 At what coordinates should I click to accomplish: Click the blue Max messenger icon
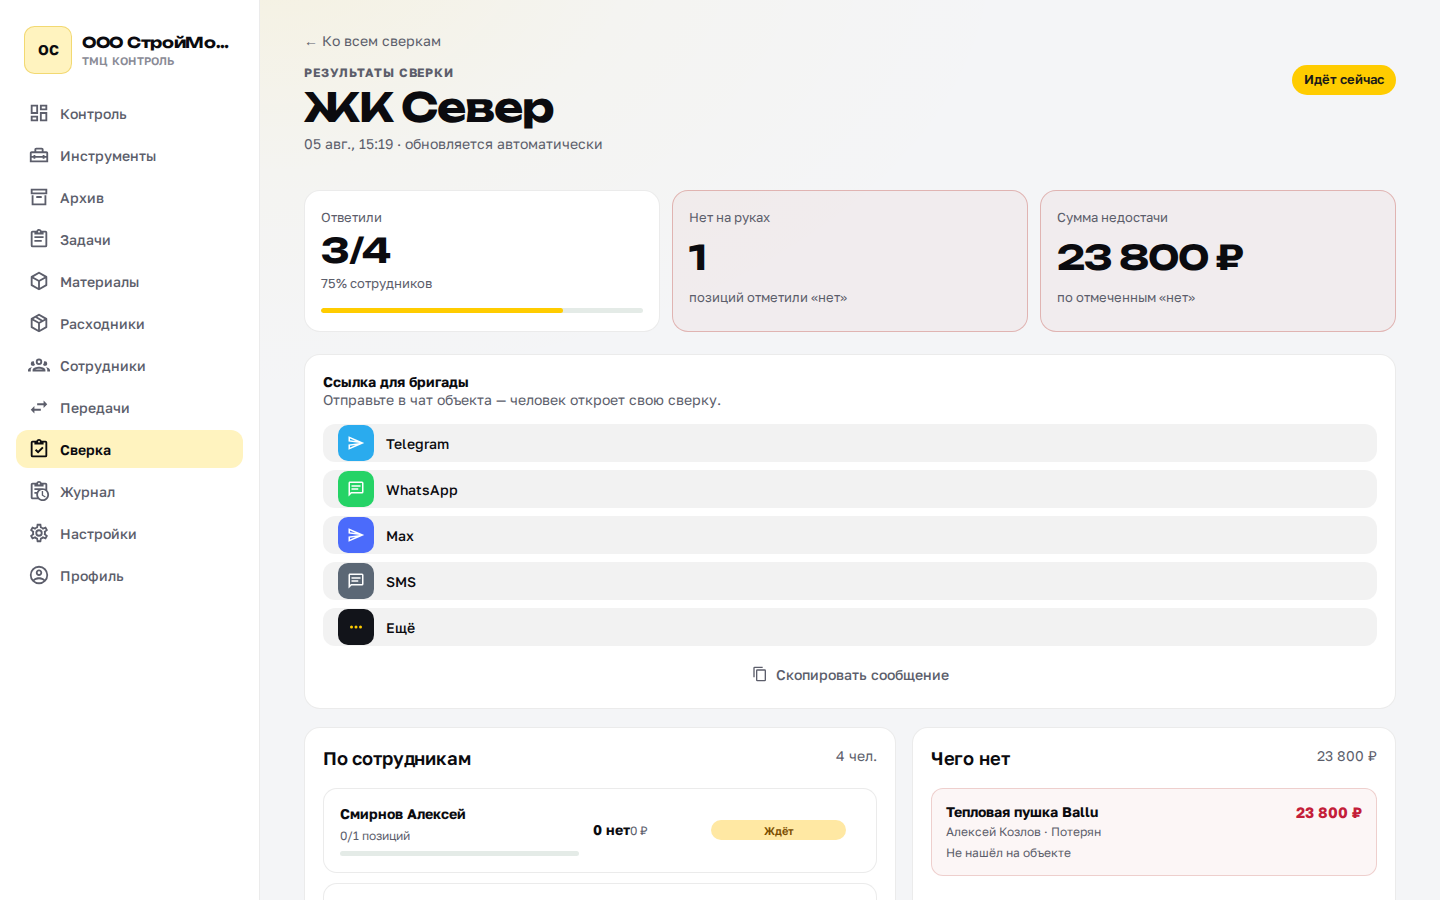[x=356, y=535]
